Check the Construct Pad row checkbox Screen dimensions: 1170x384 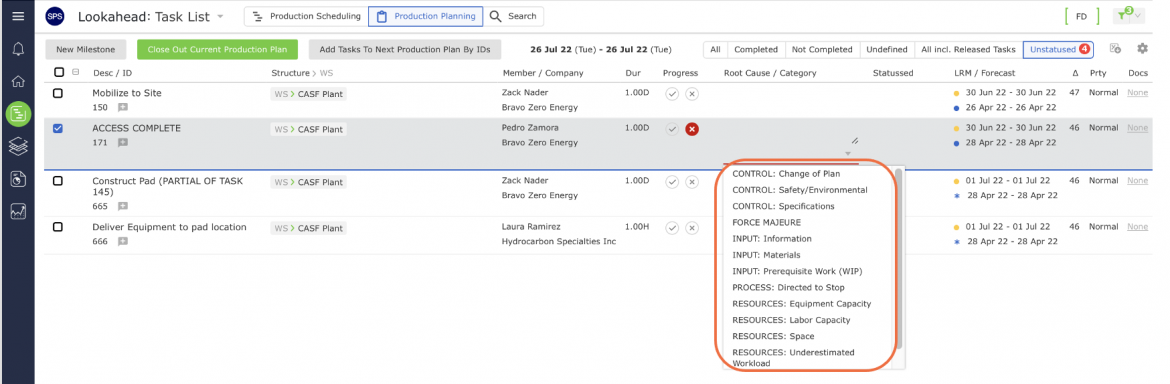pos(58,181)
